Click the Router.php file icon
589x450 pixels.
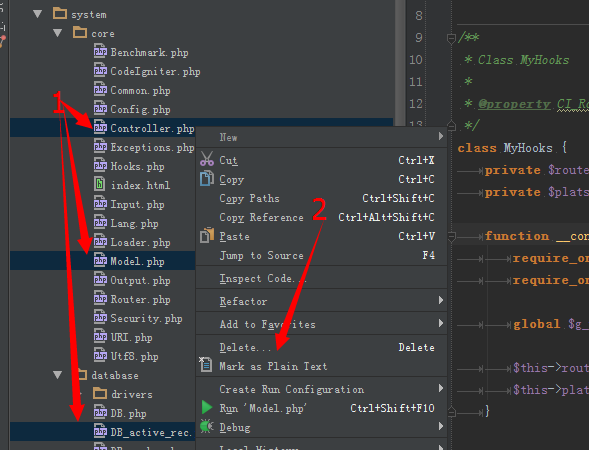click(100, 298)
